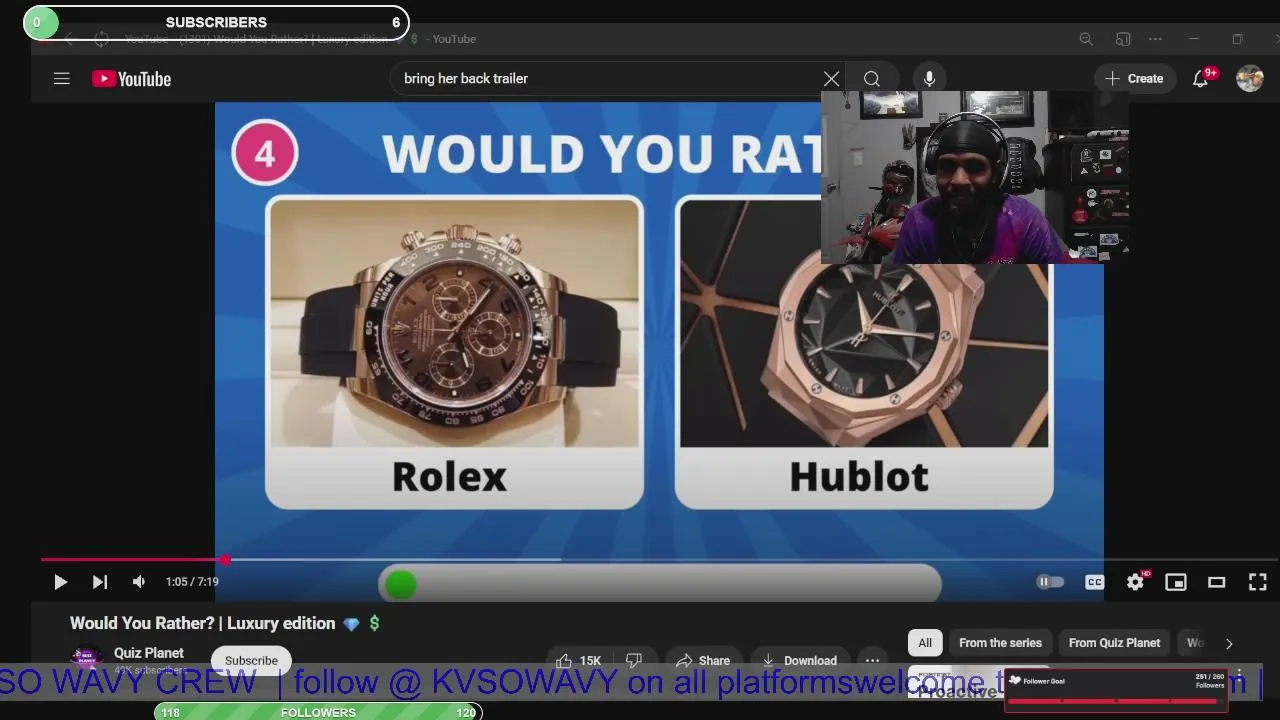Open the browser three-dot menu
1280x720 pixels.
pyautogui.click(x=1156, y=39)
